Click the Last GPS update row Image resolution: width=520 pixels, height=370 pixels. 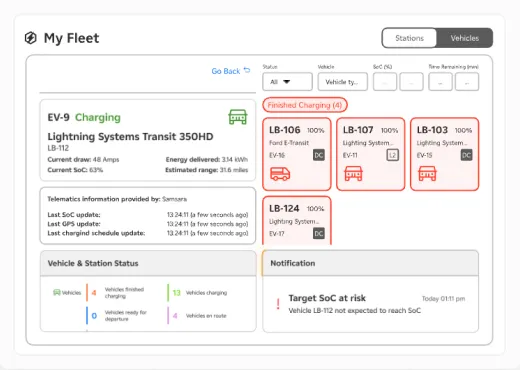[148, 224]
